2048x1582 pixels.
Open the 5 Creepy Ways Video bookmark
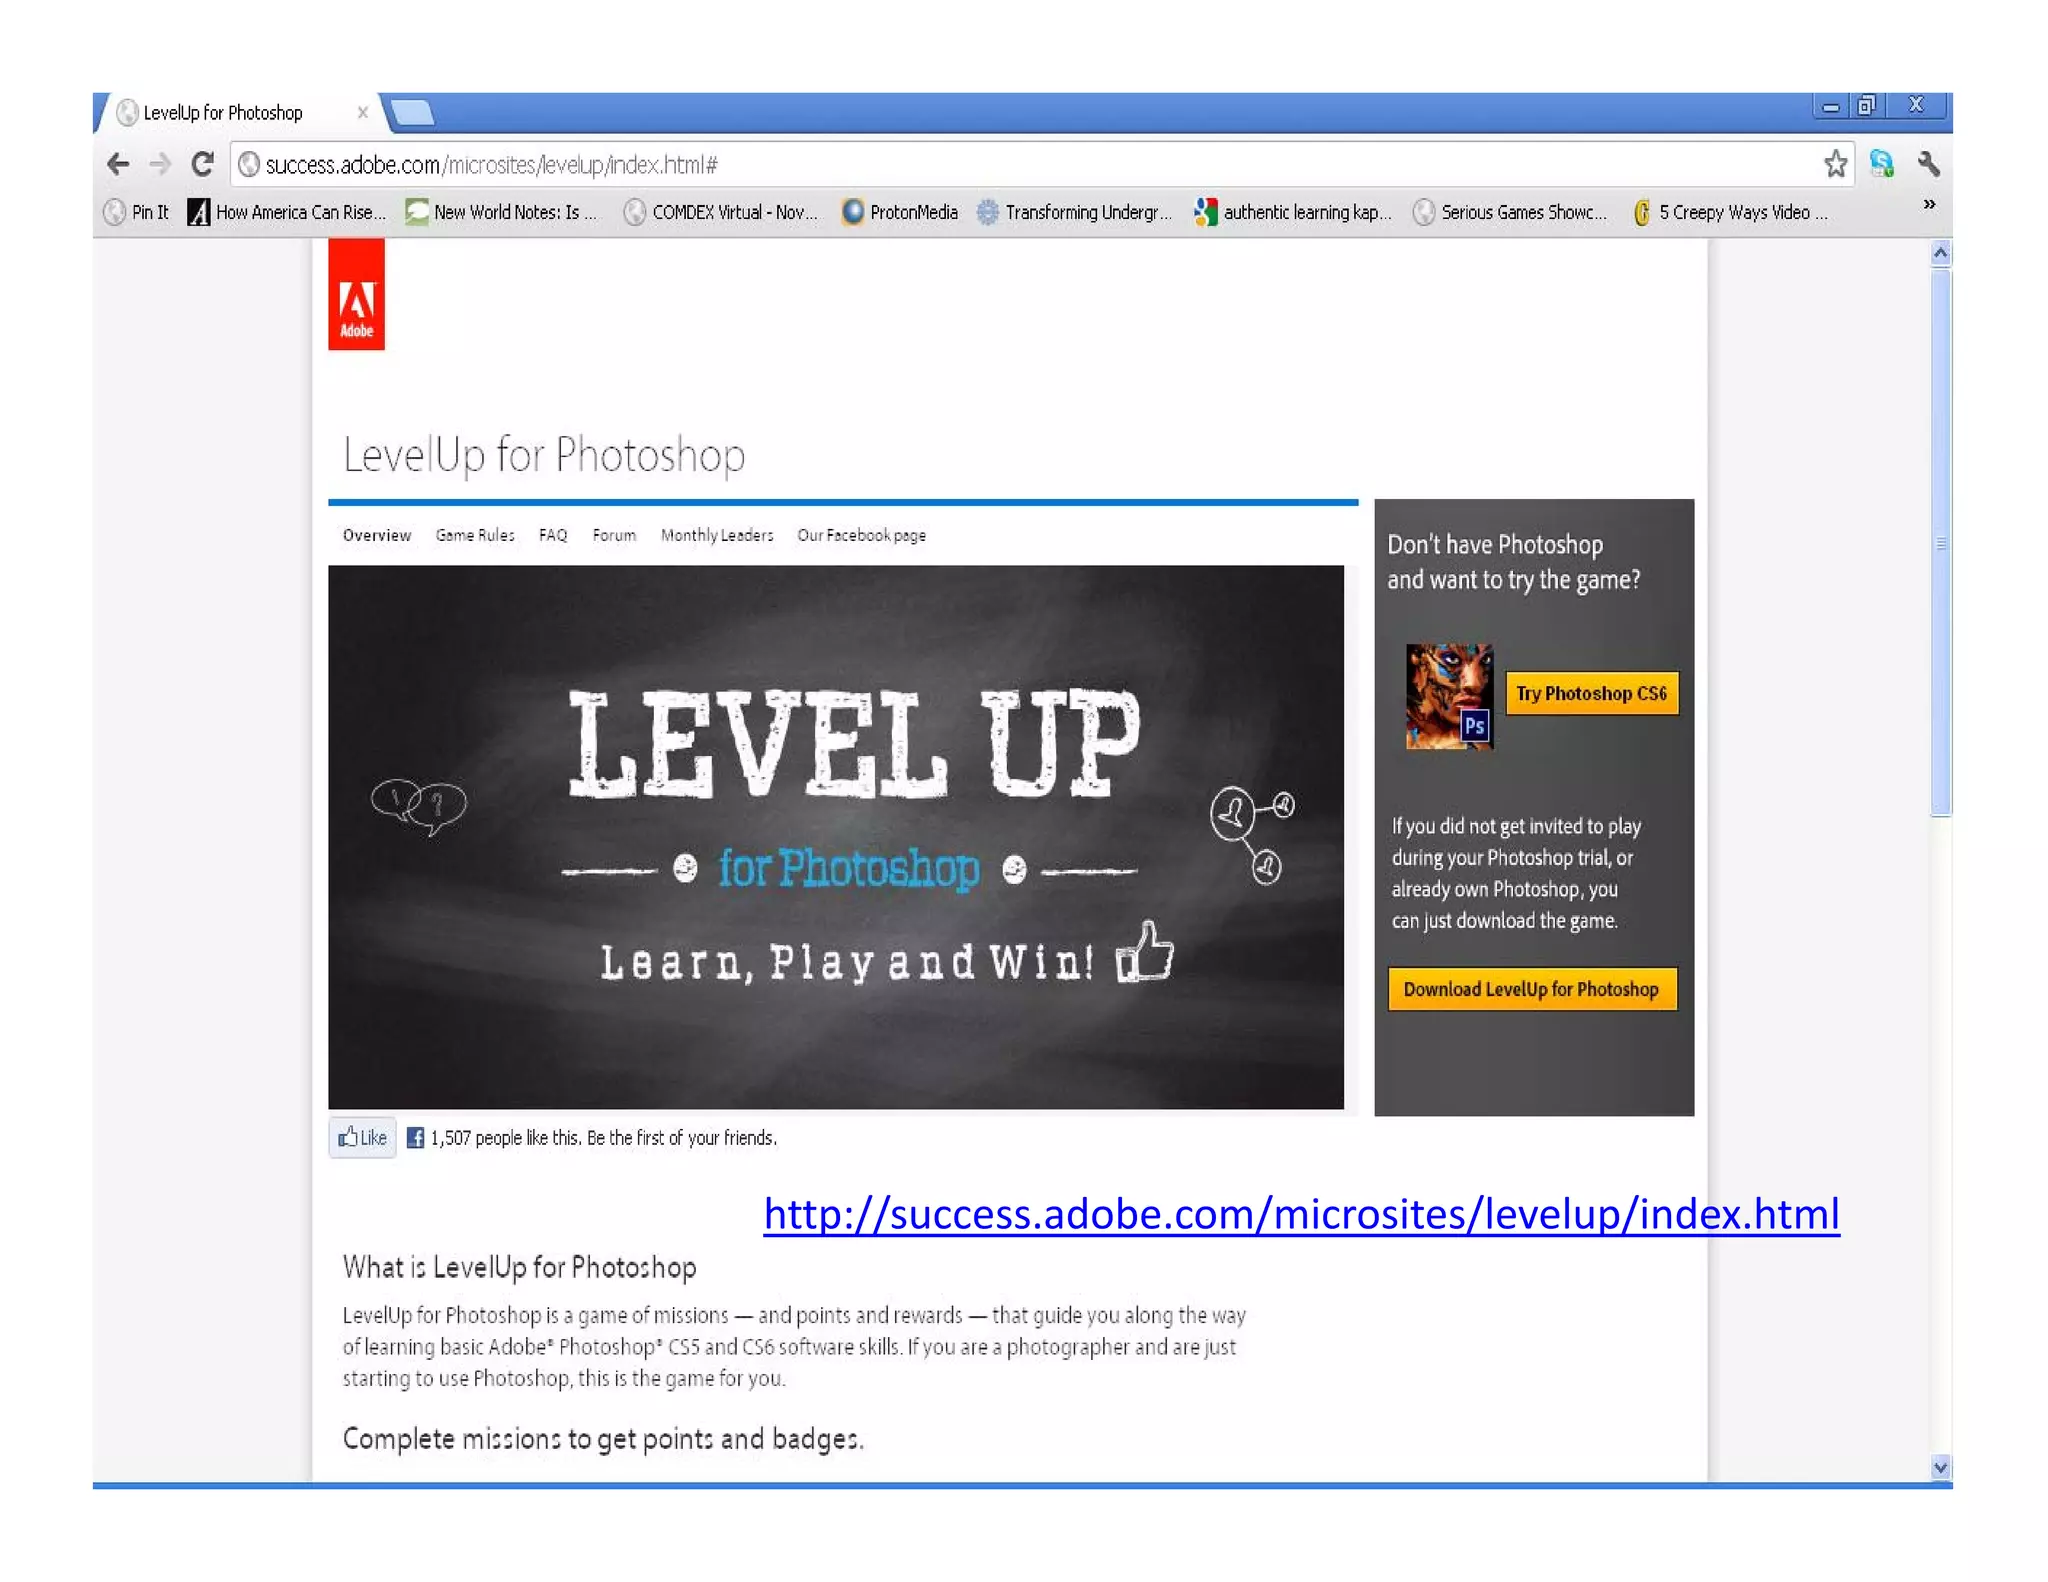pyautogui.click(x=1731, y=212)
